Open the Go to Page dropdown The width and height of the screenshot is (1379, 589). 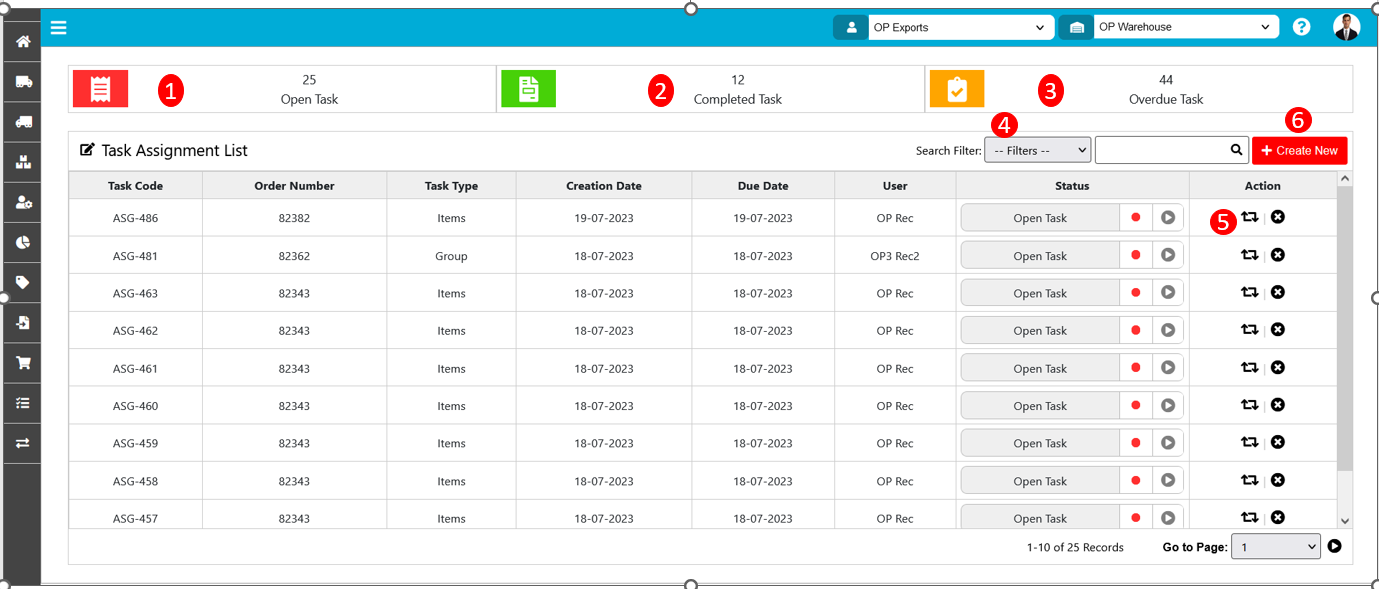coord(1275,547)
